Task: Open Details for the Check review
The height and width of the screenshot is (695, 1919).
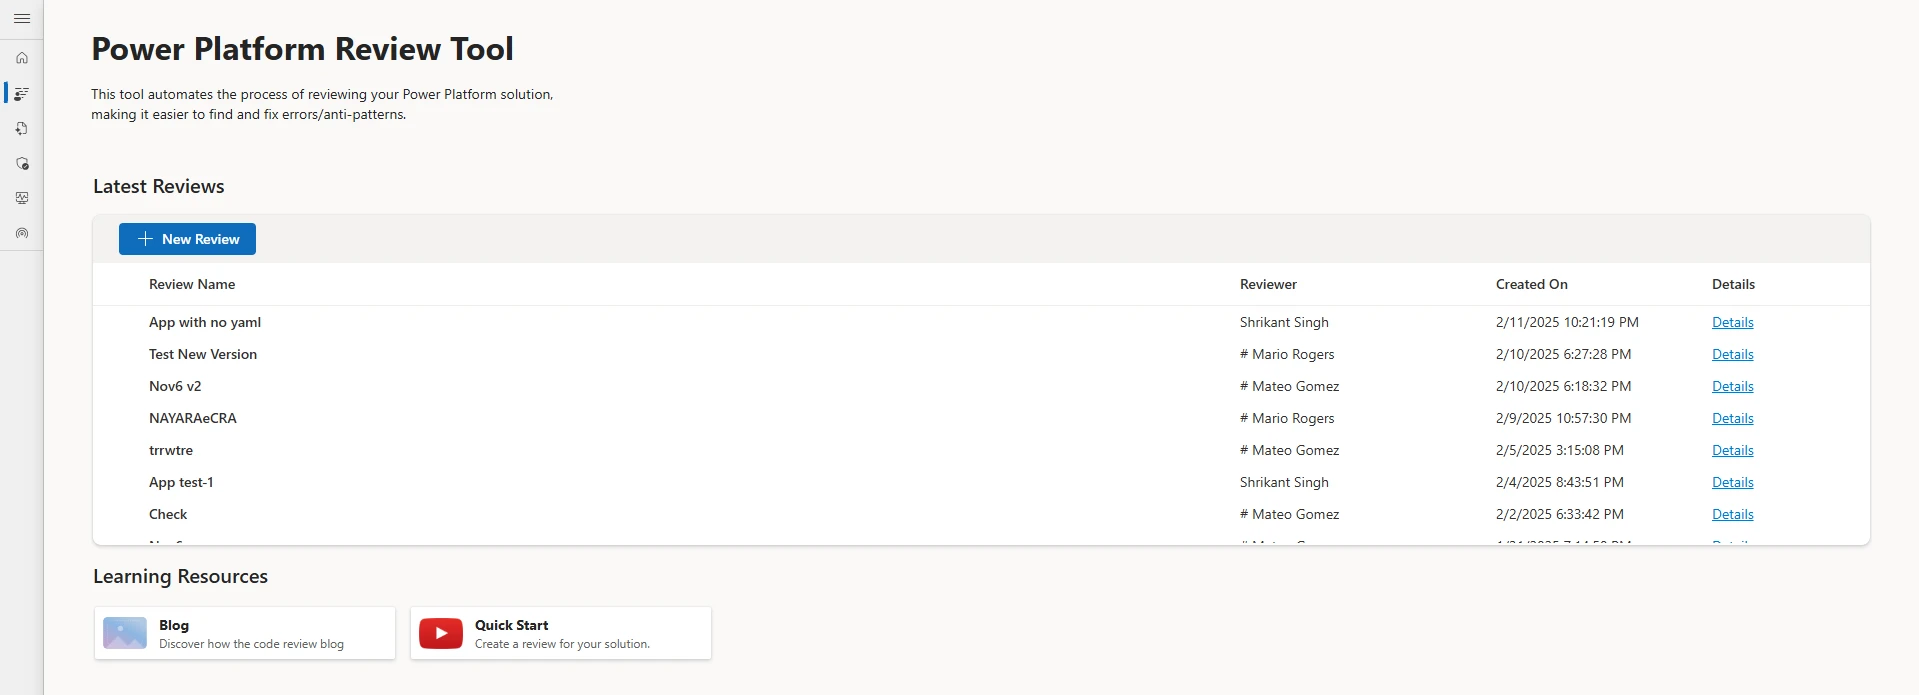Action: 1732,514
